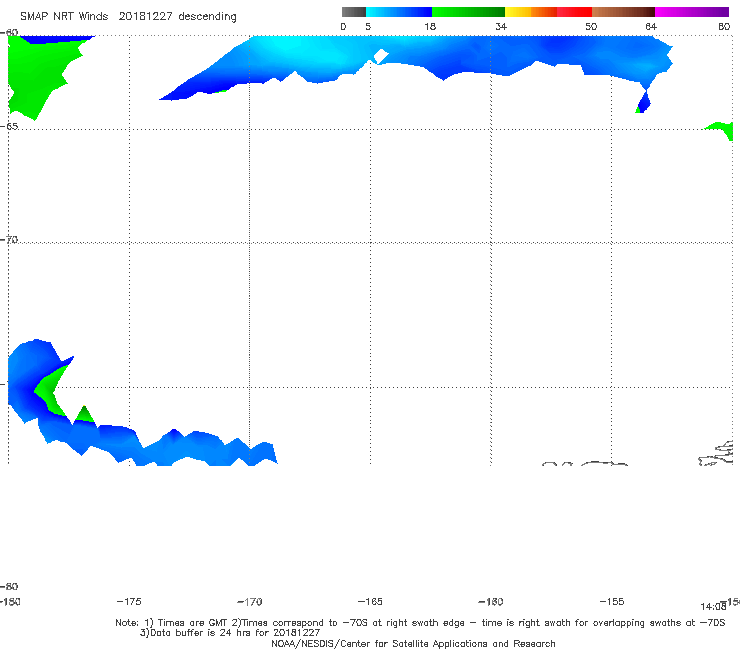Click the '34' label under color scale
The height and width of the screenshot is (650, 740).
501,26
